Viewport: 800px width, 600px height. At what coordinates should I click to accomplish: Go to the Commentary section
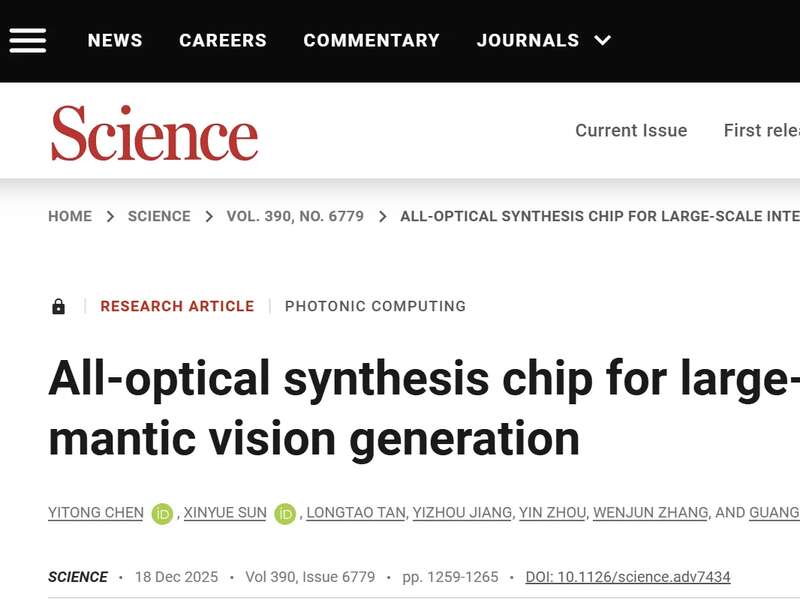point(371,41)
